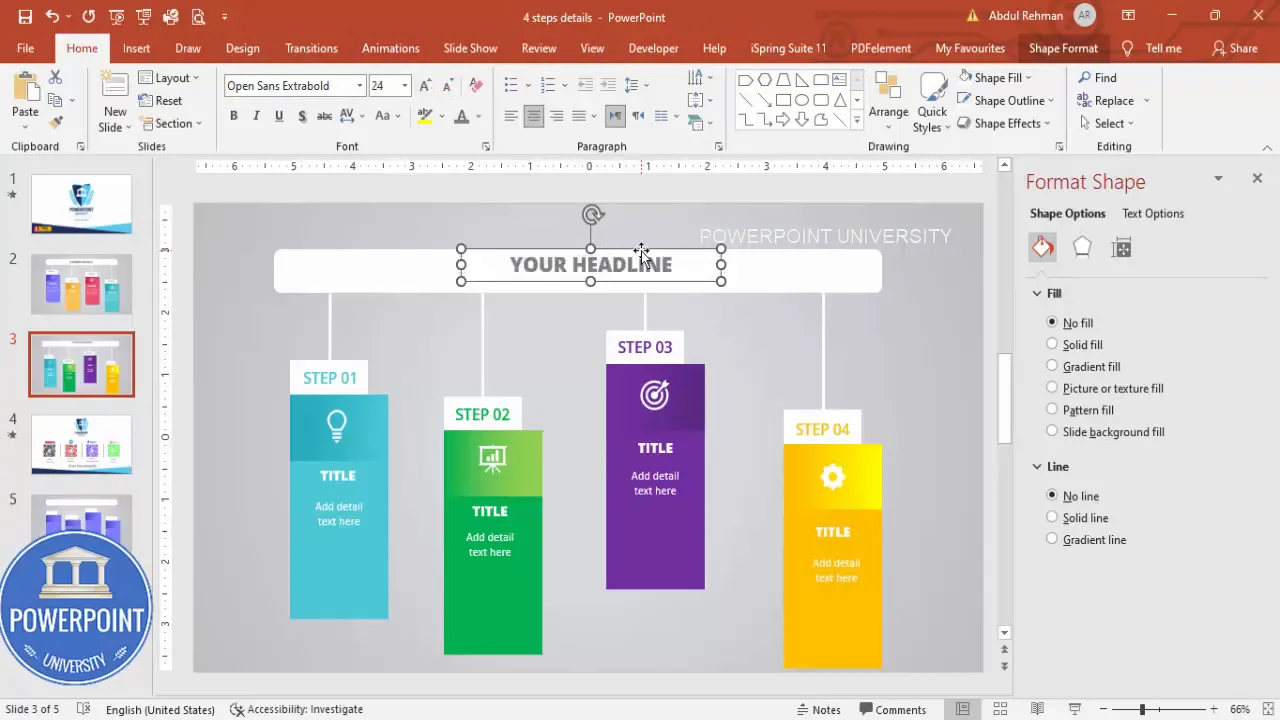Image resolution: width=1280 pixels, height=720 pixels.
Task: Select the No line radio button
Action: [1052, 496]
